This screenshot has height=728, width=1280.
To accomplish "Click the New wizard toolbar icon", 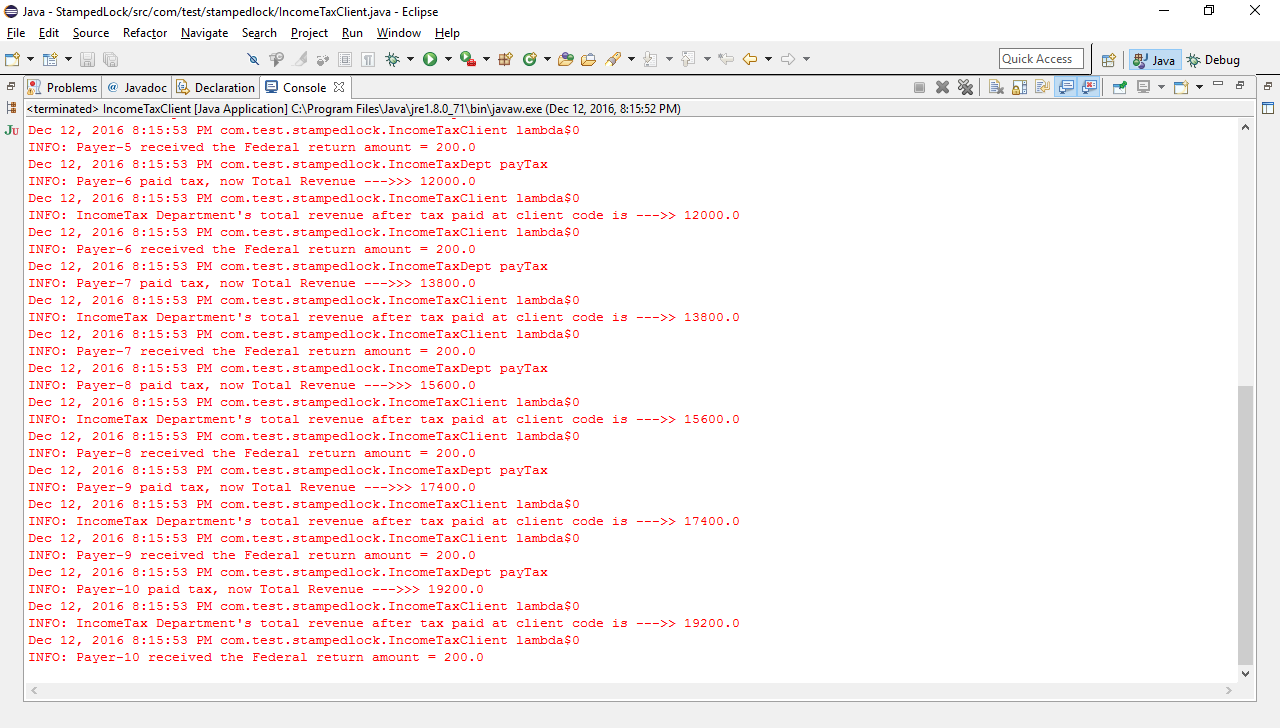I will (x=13, y=60).
